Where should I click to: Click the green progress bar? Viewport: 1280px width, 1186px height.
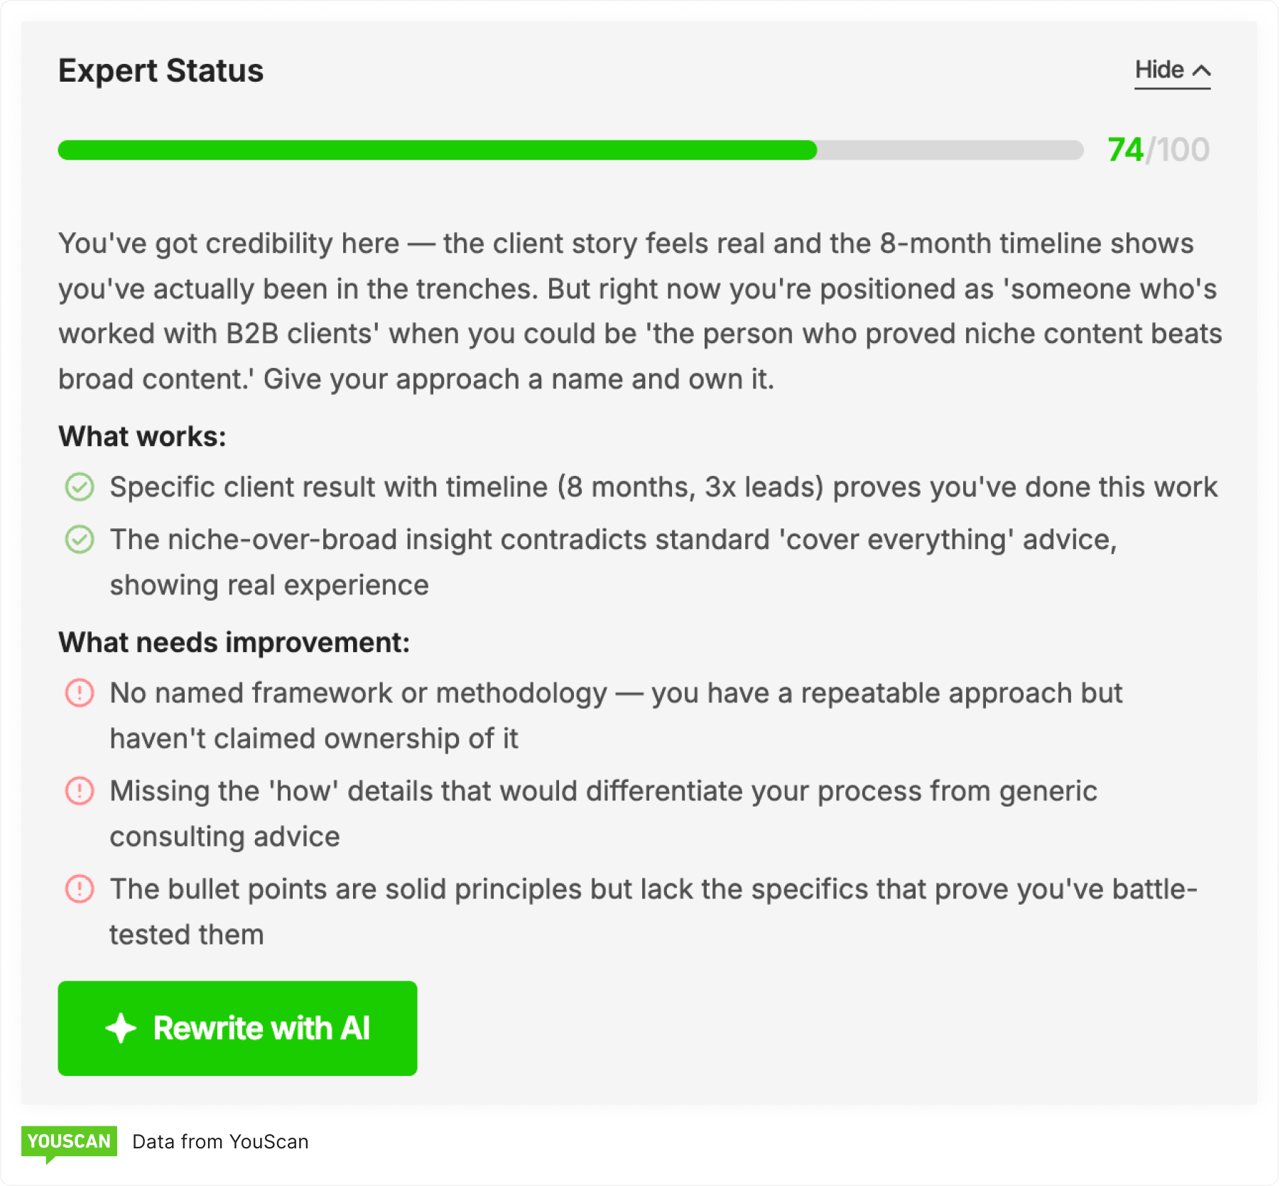tap(437, 150)
